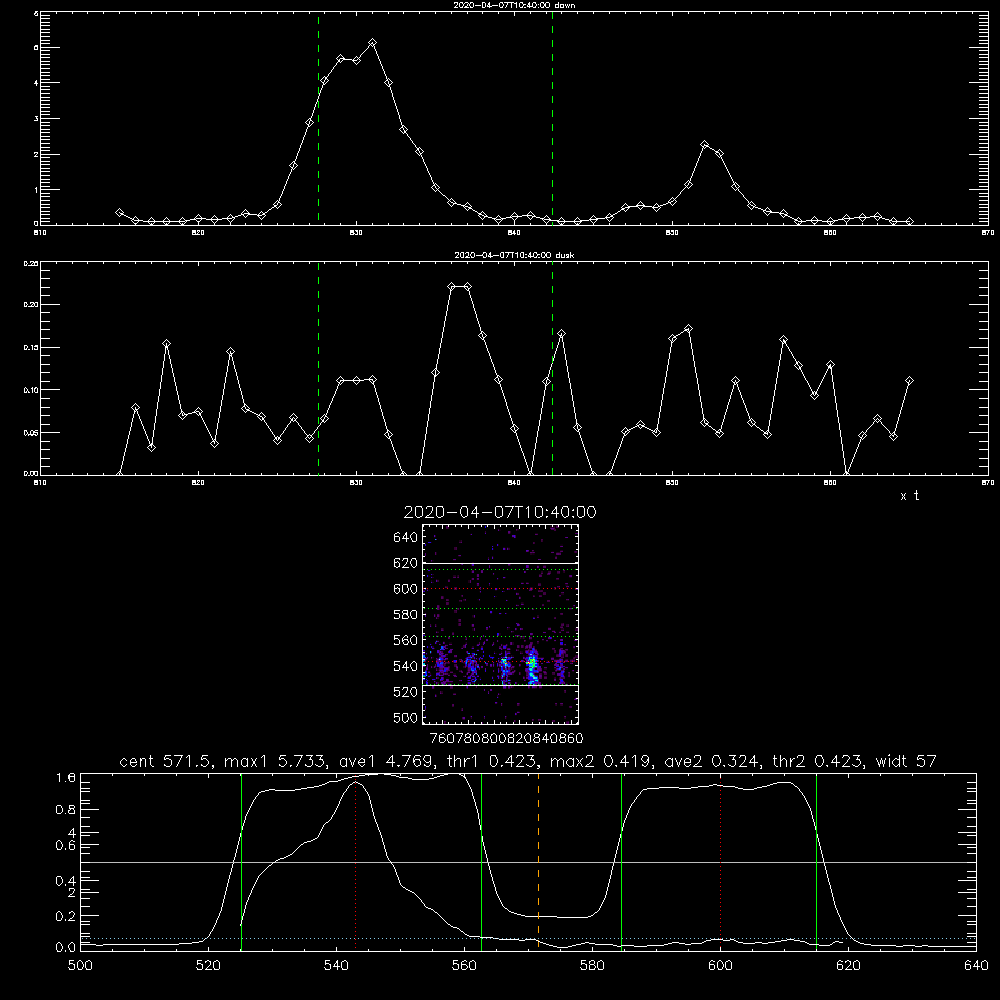Click the "ave1 4.769" value
Image resolution: width=1000 pixels, height=1000 pixels.
386,761
